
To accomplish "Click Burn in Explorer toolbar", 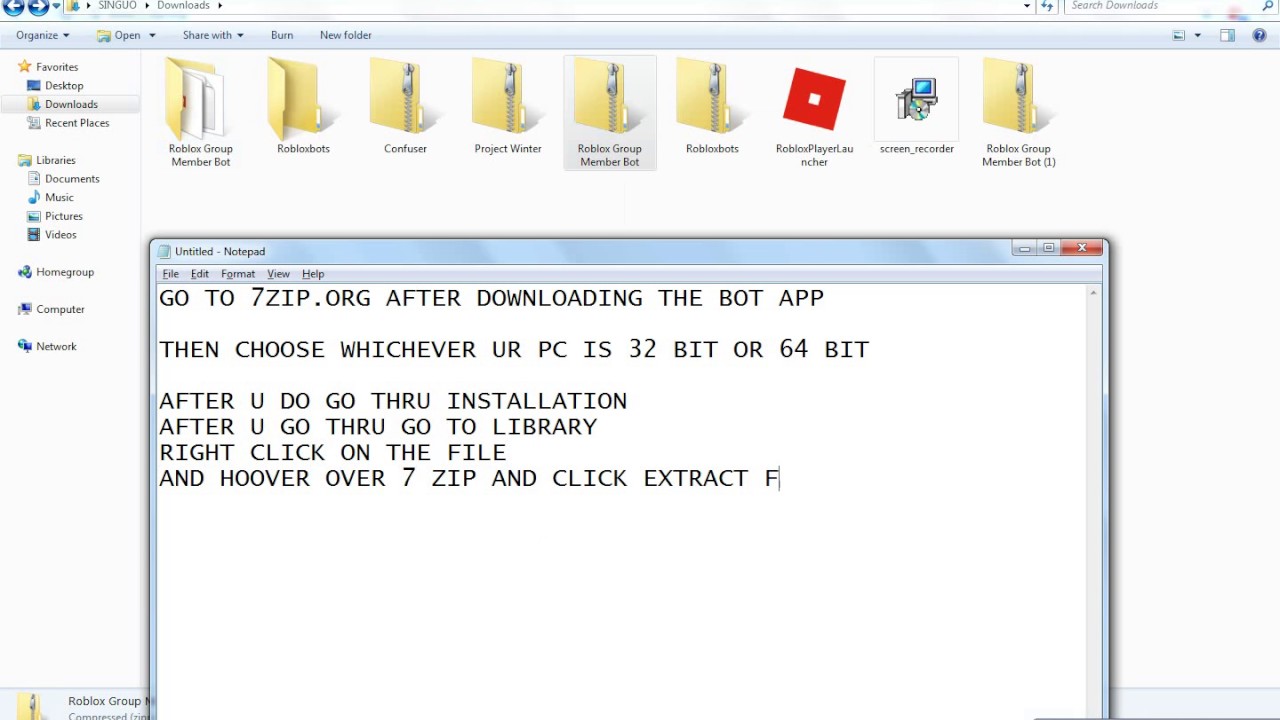I will [x=282, y=35].
